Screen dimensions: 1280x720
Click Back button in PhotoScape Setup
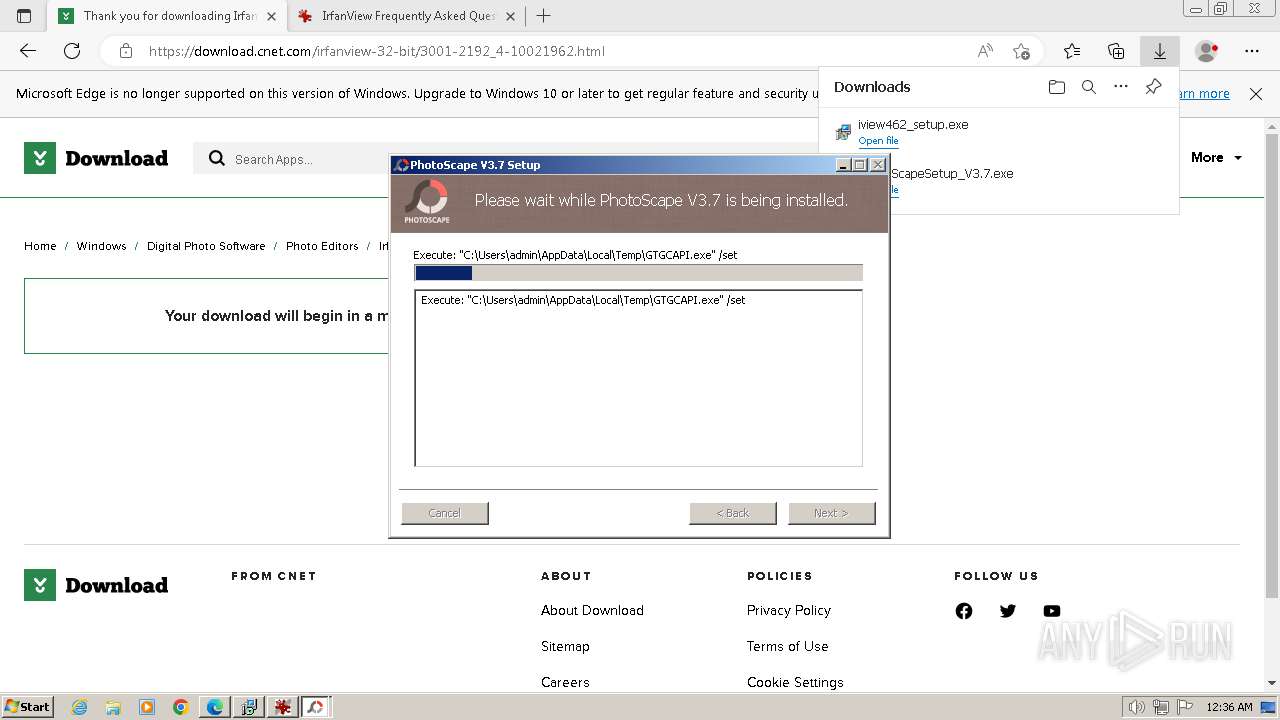coord(733,513)
